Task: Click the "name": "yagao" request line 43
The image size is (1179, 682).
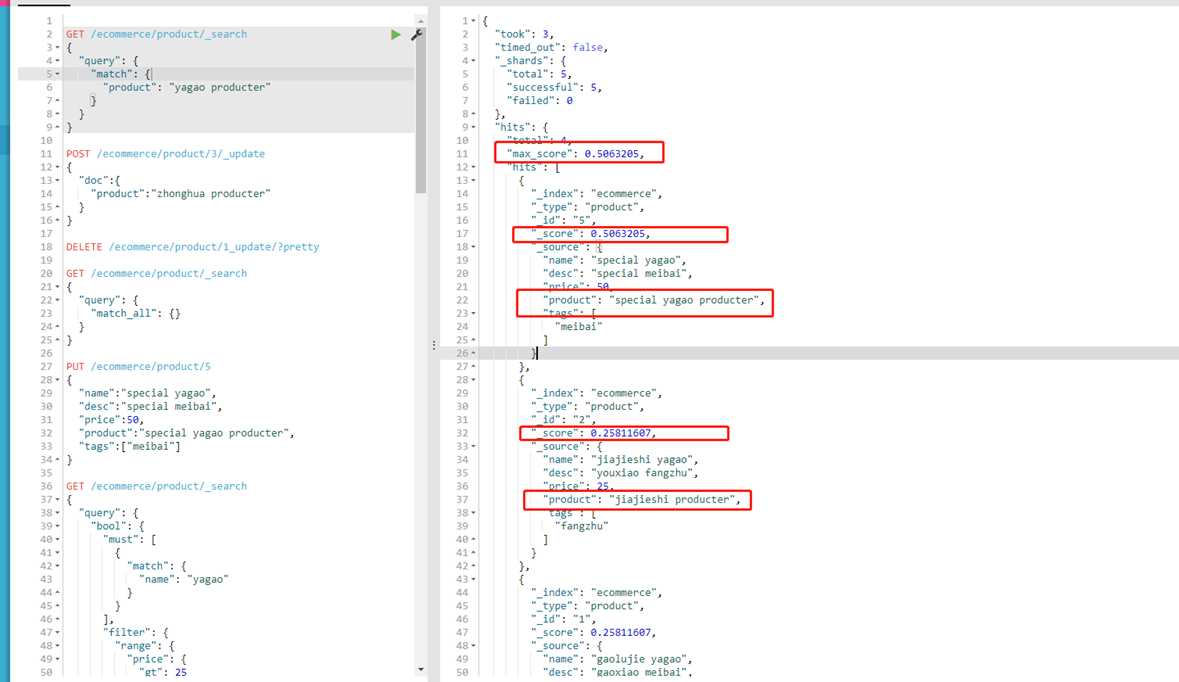Action: (x=183, y=580)
